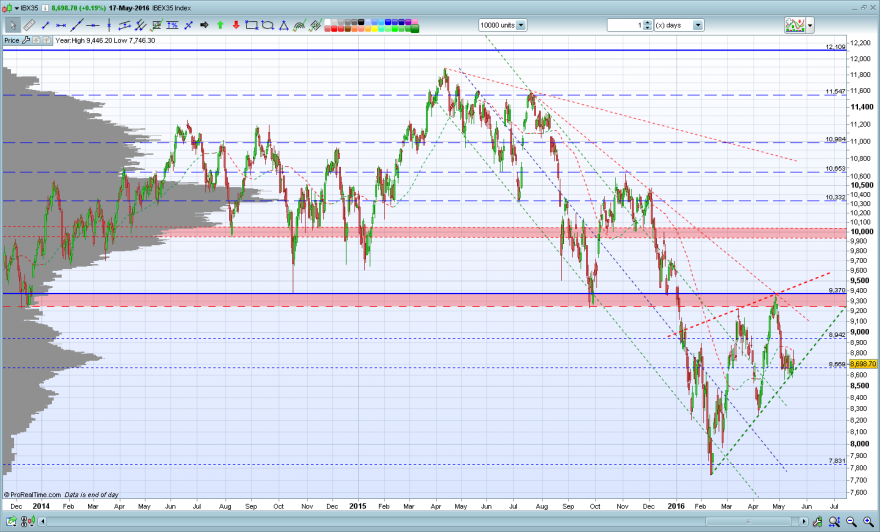Open Price settings wrench icon

26,40
